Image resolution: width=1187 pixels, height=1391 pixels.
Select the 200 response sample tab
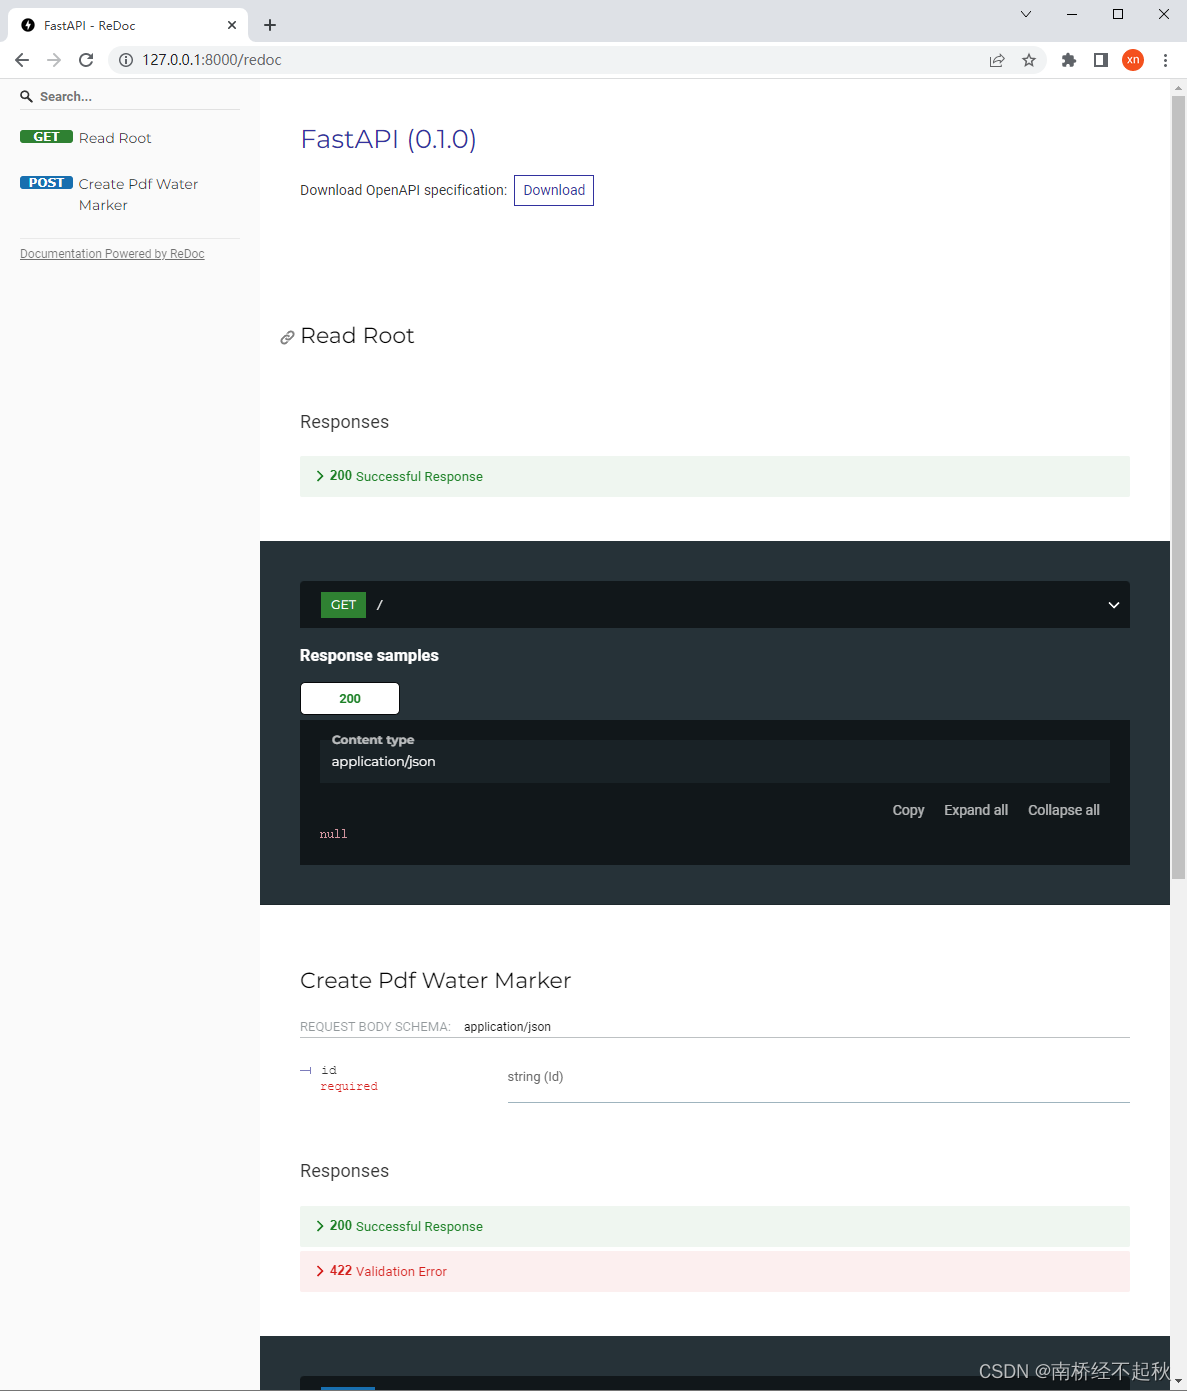(x=350, y=698)
